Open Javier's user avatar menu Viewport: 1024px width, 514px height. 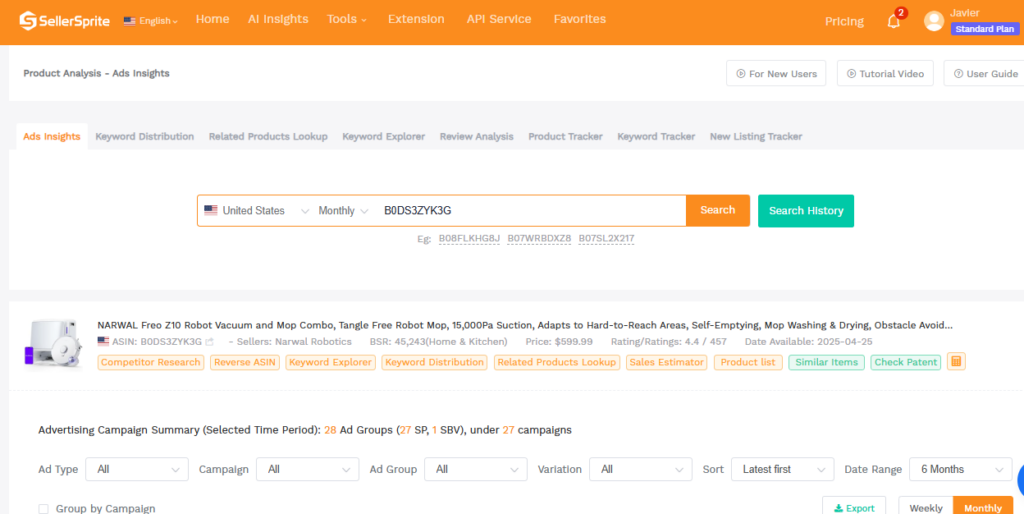pos(934,21)
